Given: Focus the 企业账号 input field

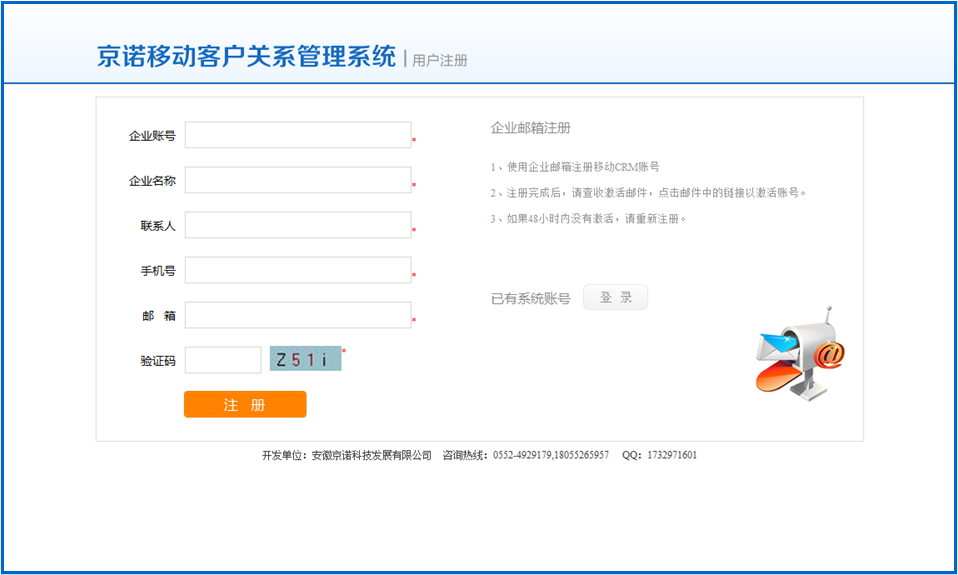Looking at the screenshot, I should 298,135.
